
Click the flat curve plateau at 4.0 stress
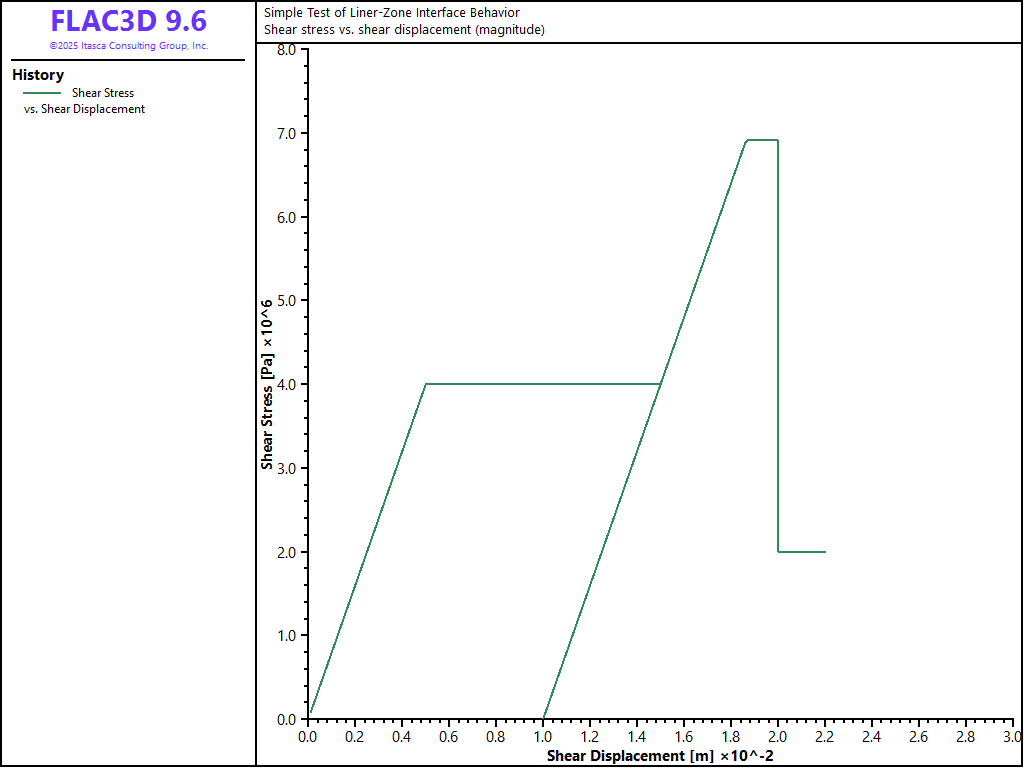(x=540, y=384)
